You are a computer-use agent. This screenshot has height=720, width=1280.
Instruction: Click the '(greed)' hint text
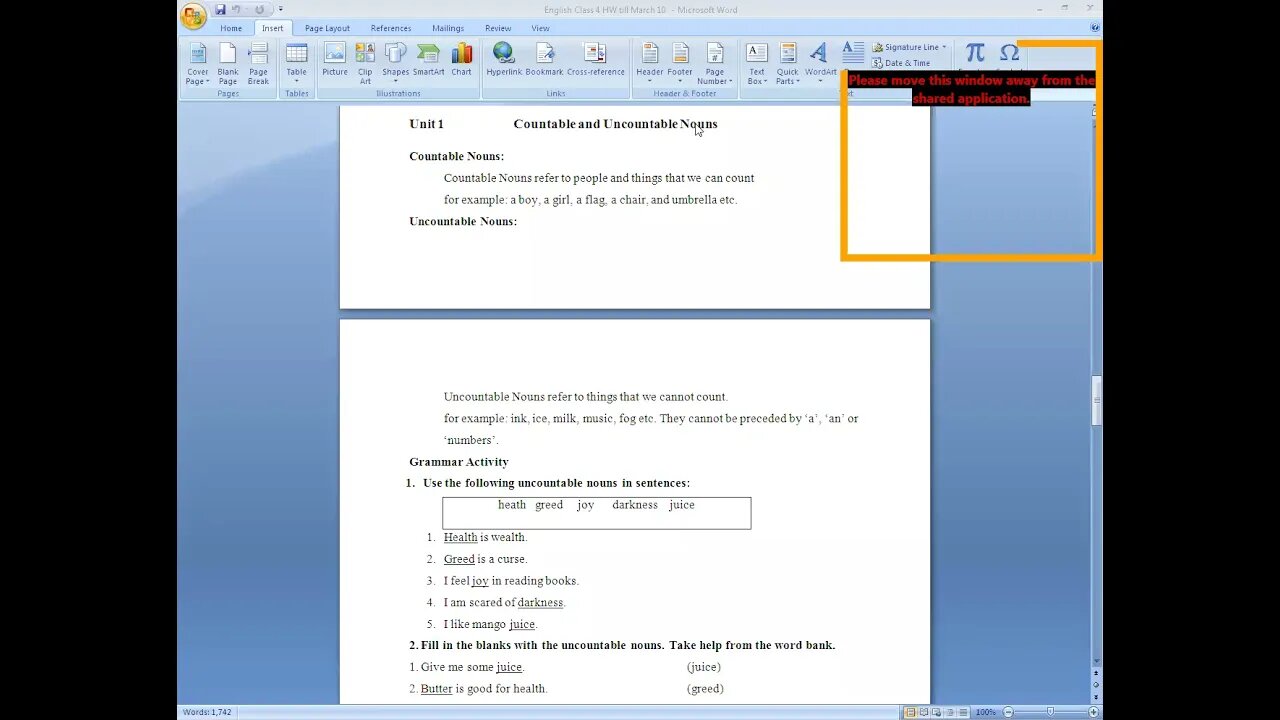[x=705, y=689]
